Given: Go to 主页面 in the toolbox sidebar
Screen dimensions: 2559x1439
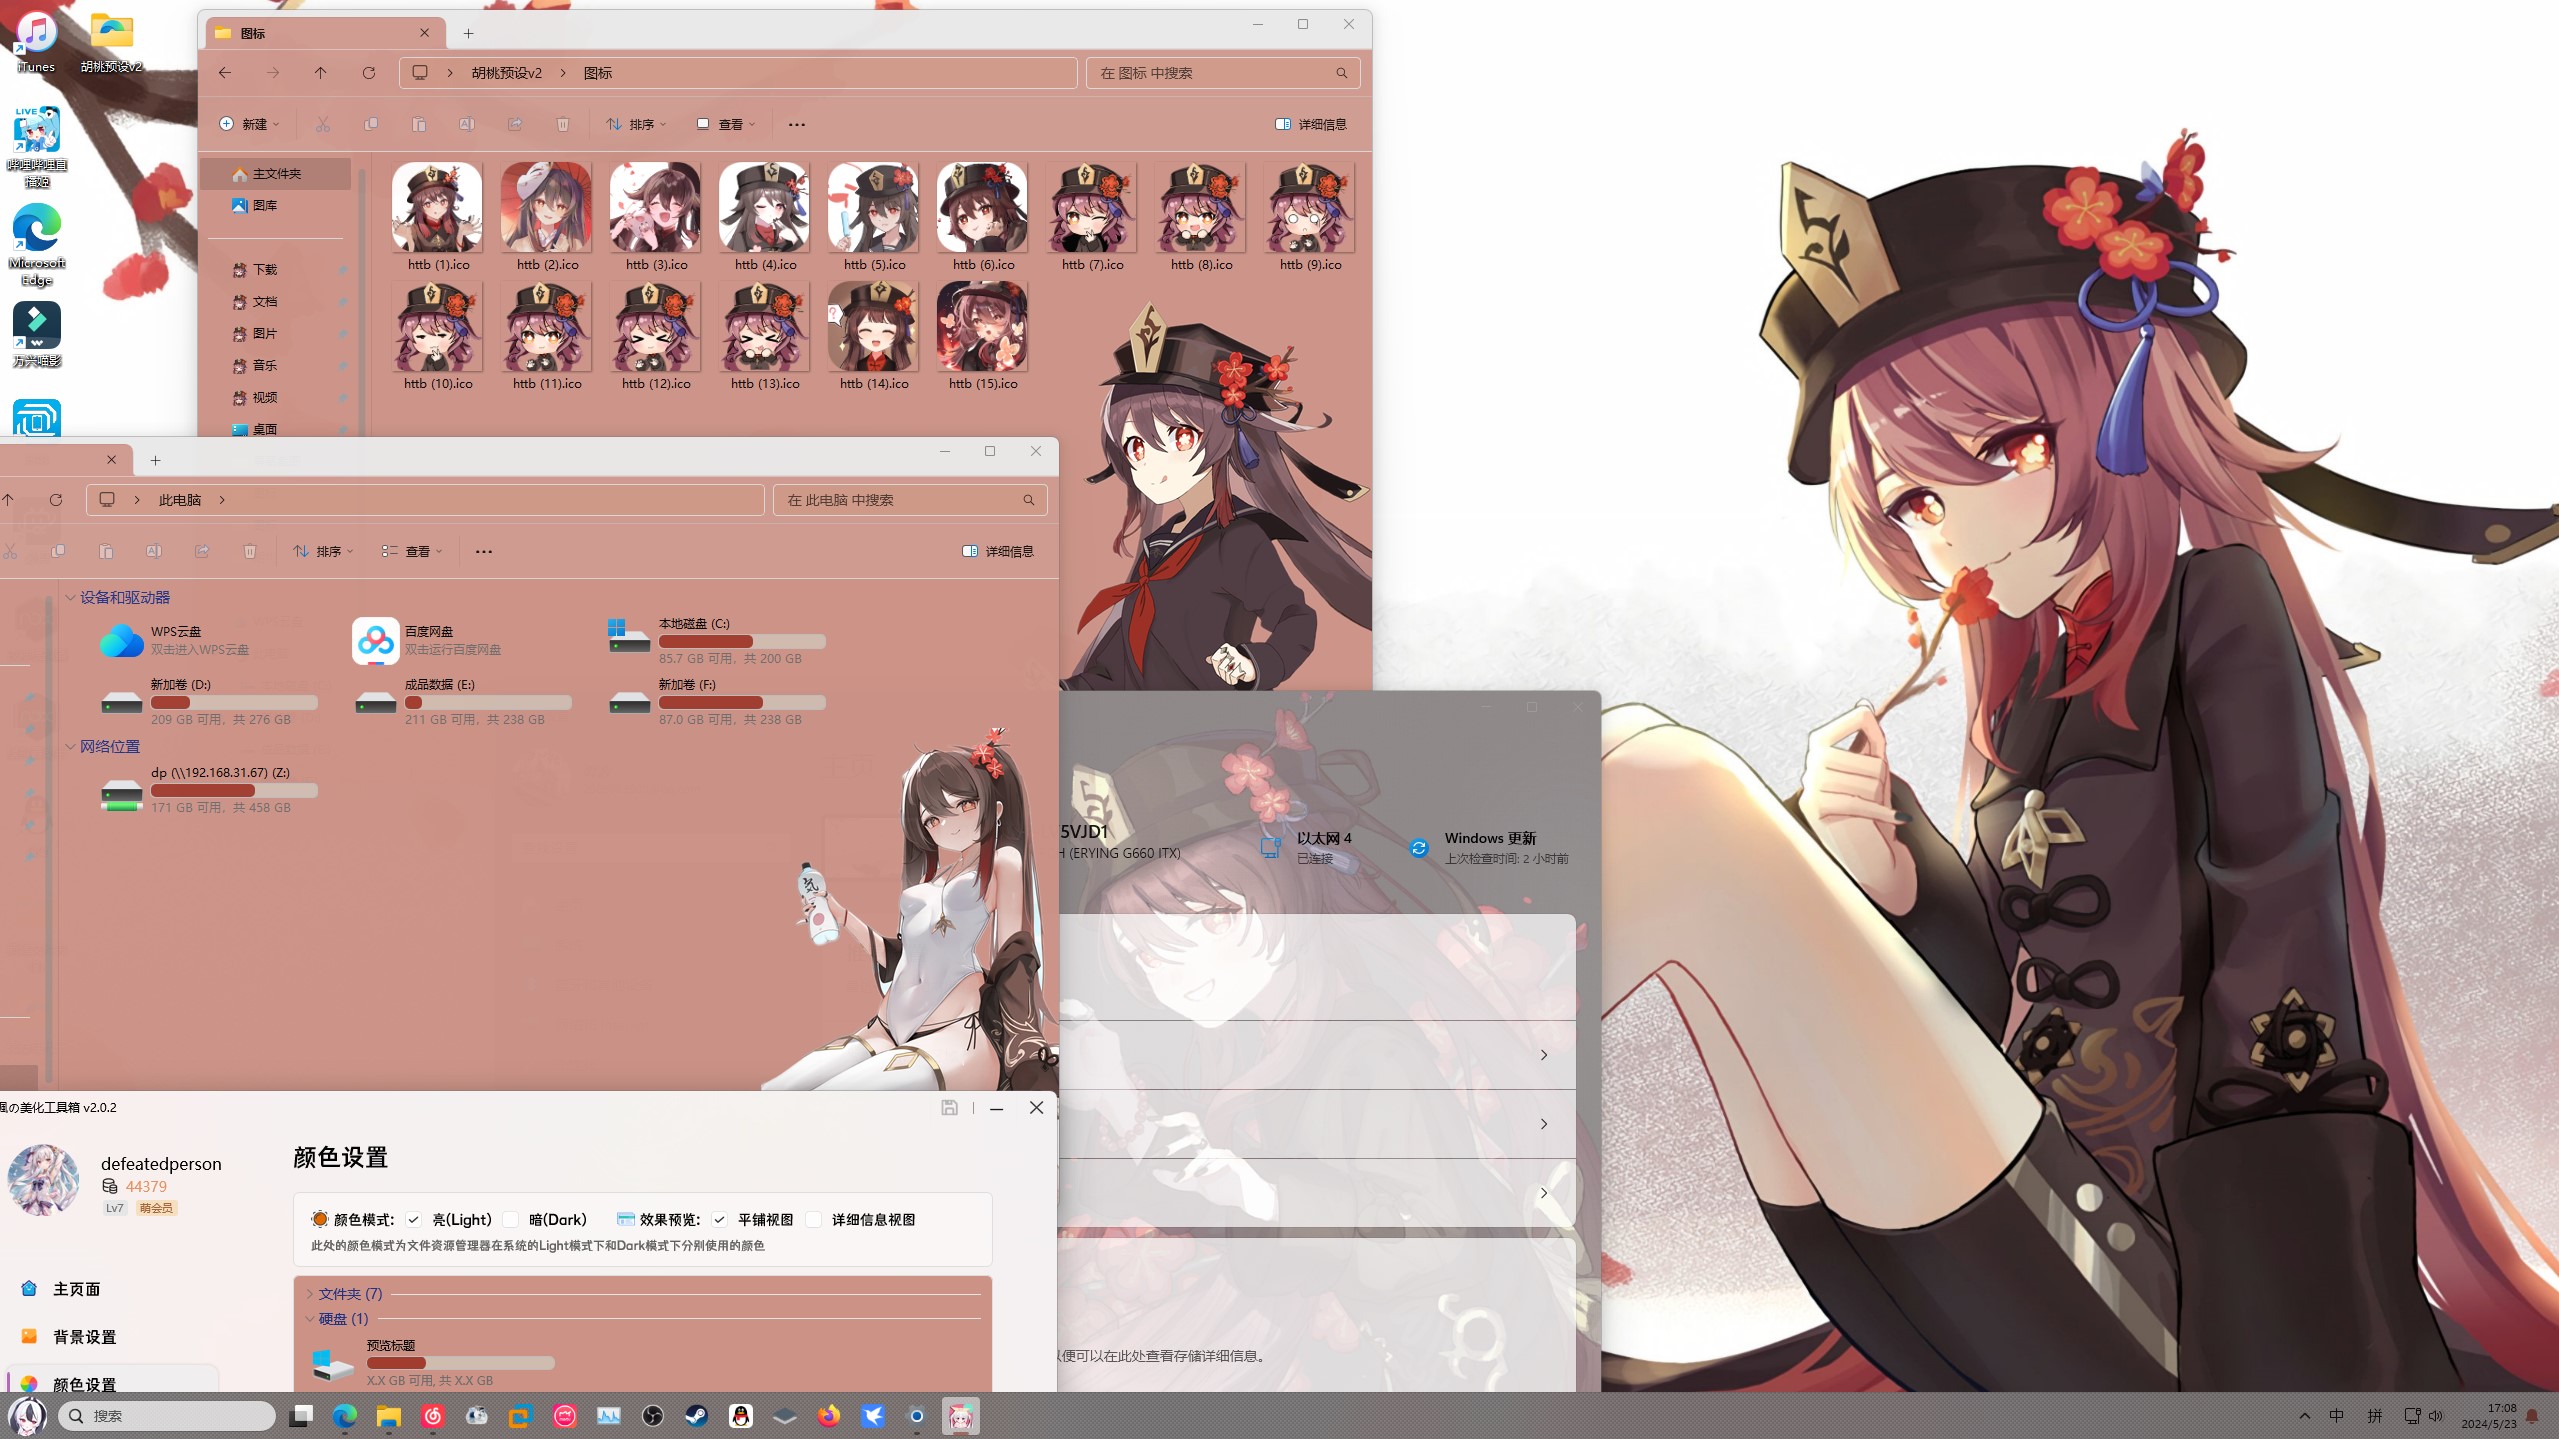Looking at the screenshot, I should point(76,1289).
